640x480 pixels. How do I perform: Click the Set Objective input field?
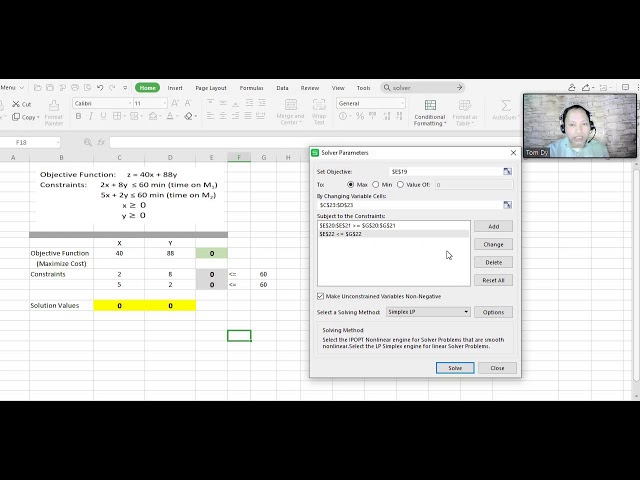click(x=446, y=171)
